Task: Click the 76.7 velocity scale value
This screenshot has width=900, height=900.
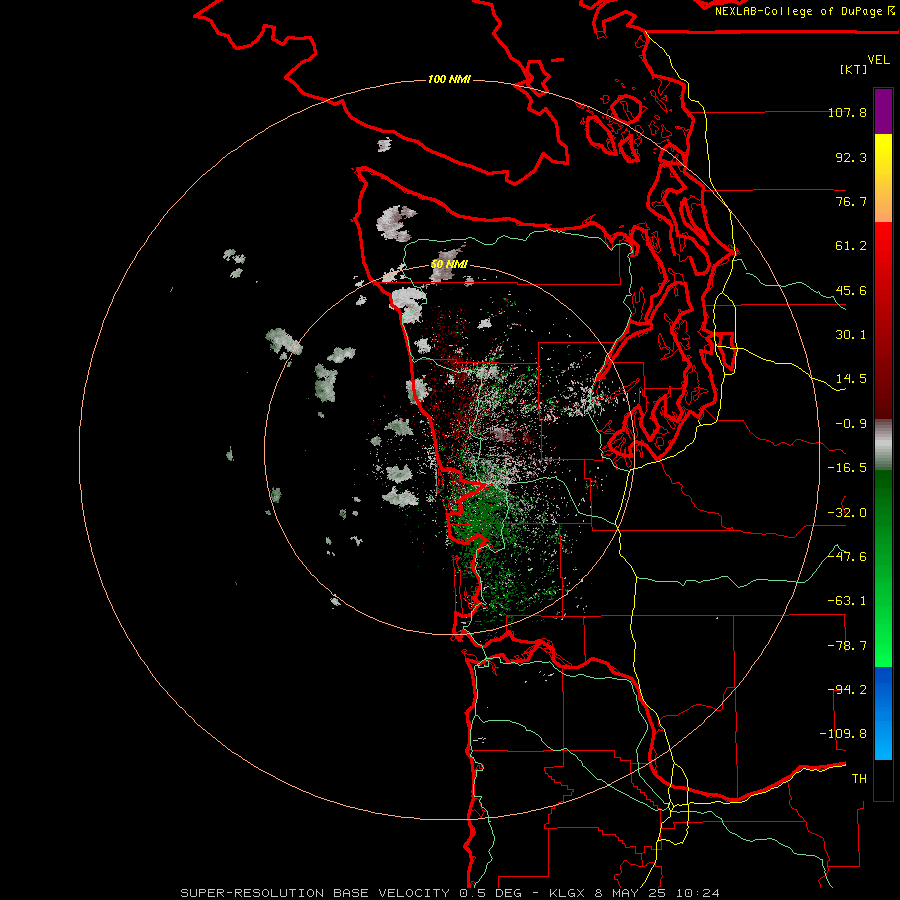Action: click(x=851, y=201)
